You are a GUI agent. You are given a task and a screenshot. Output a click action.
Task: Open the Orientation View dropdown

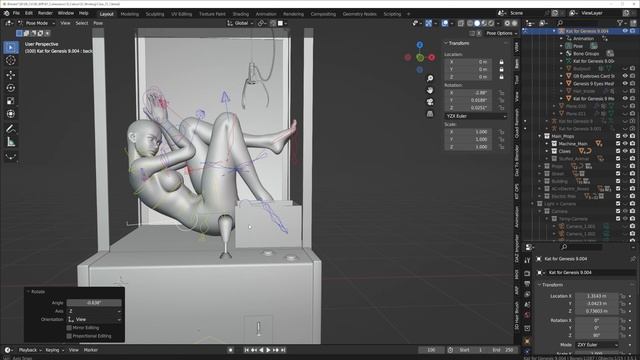pyautogui.click(x=94, y=320)
